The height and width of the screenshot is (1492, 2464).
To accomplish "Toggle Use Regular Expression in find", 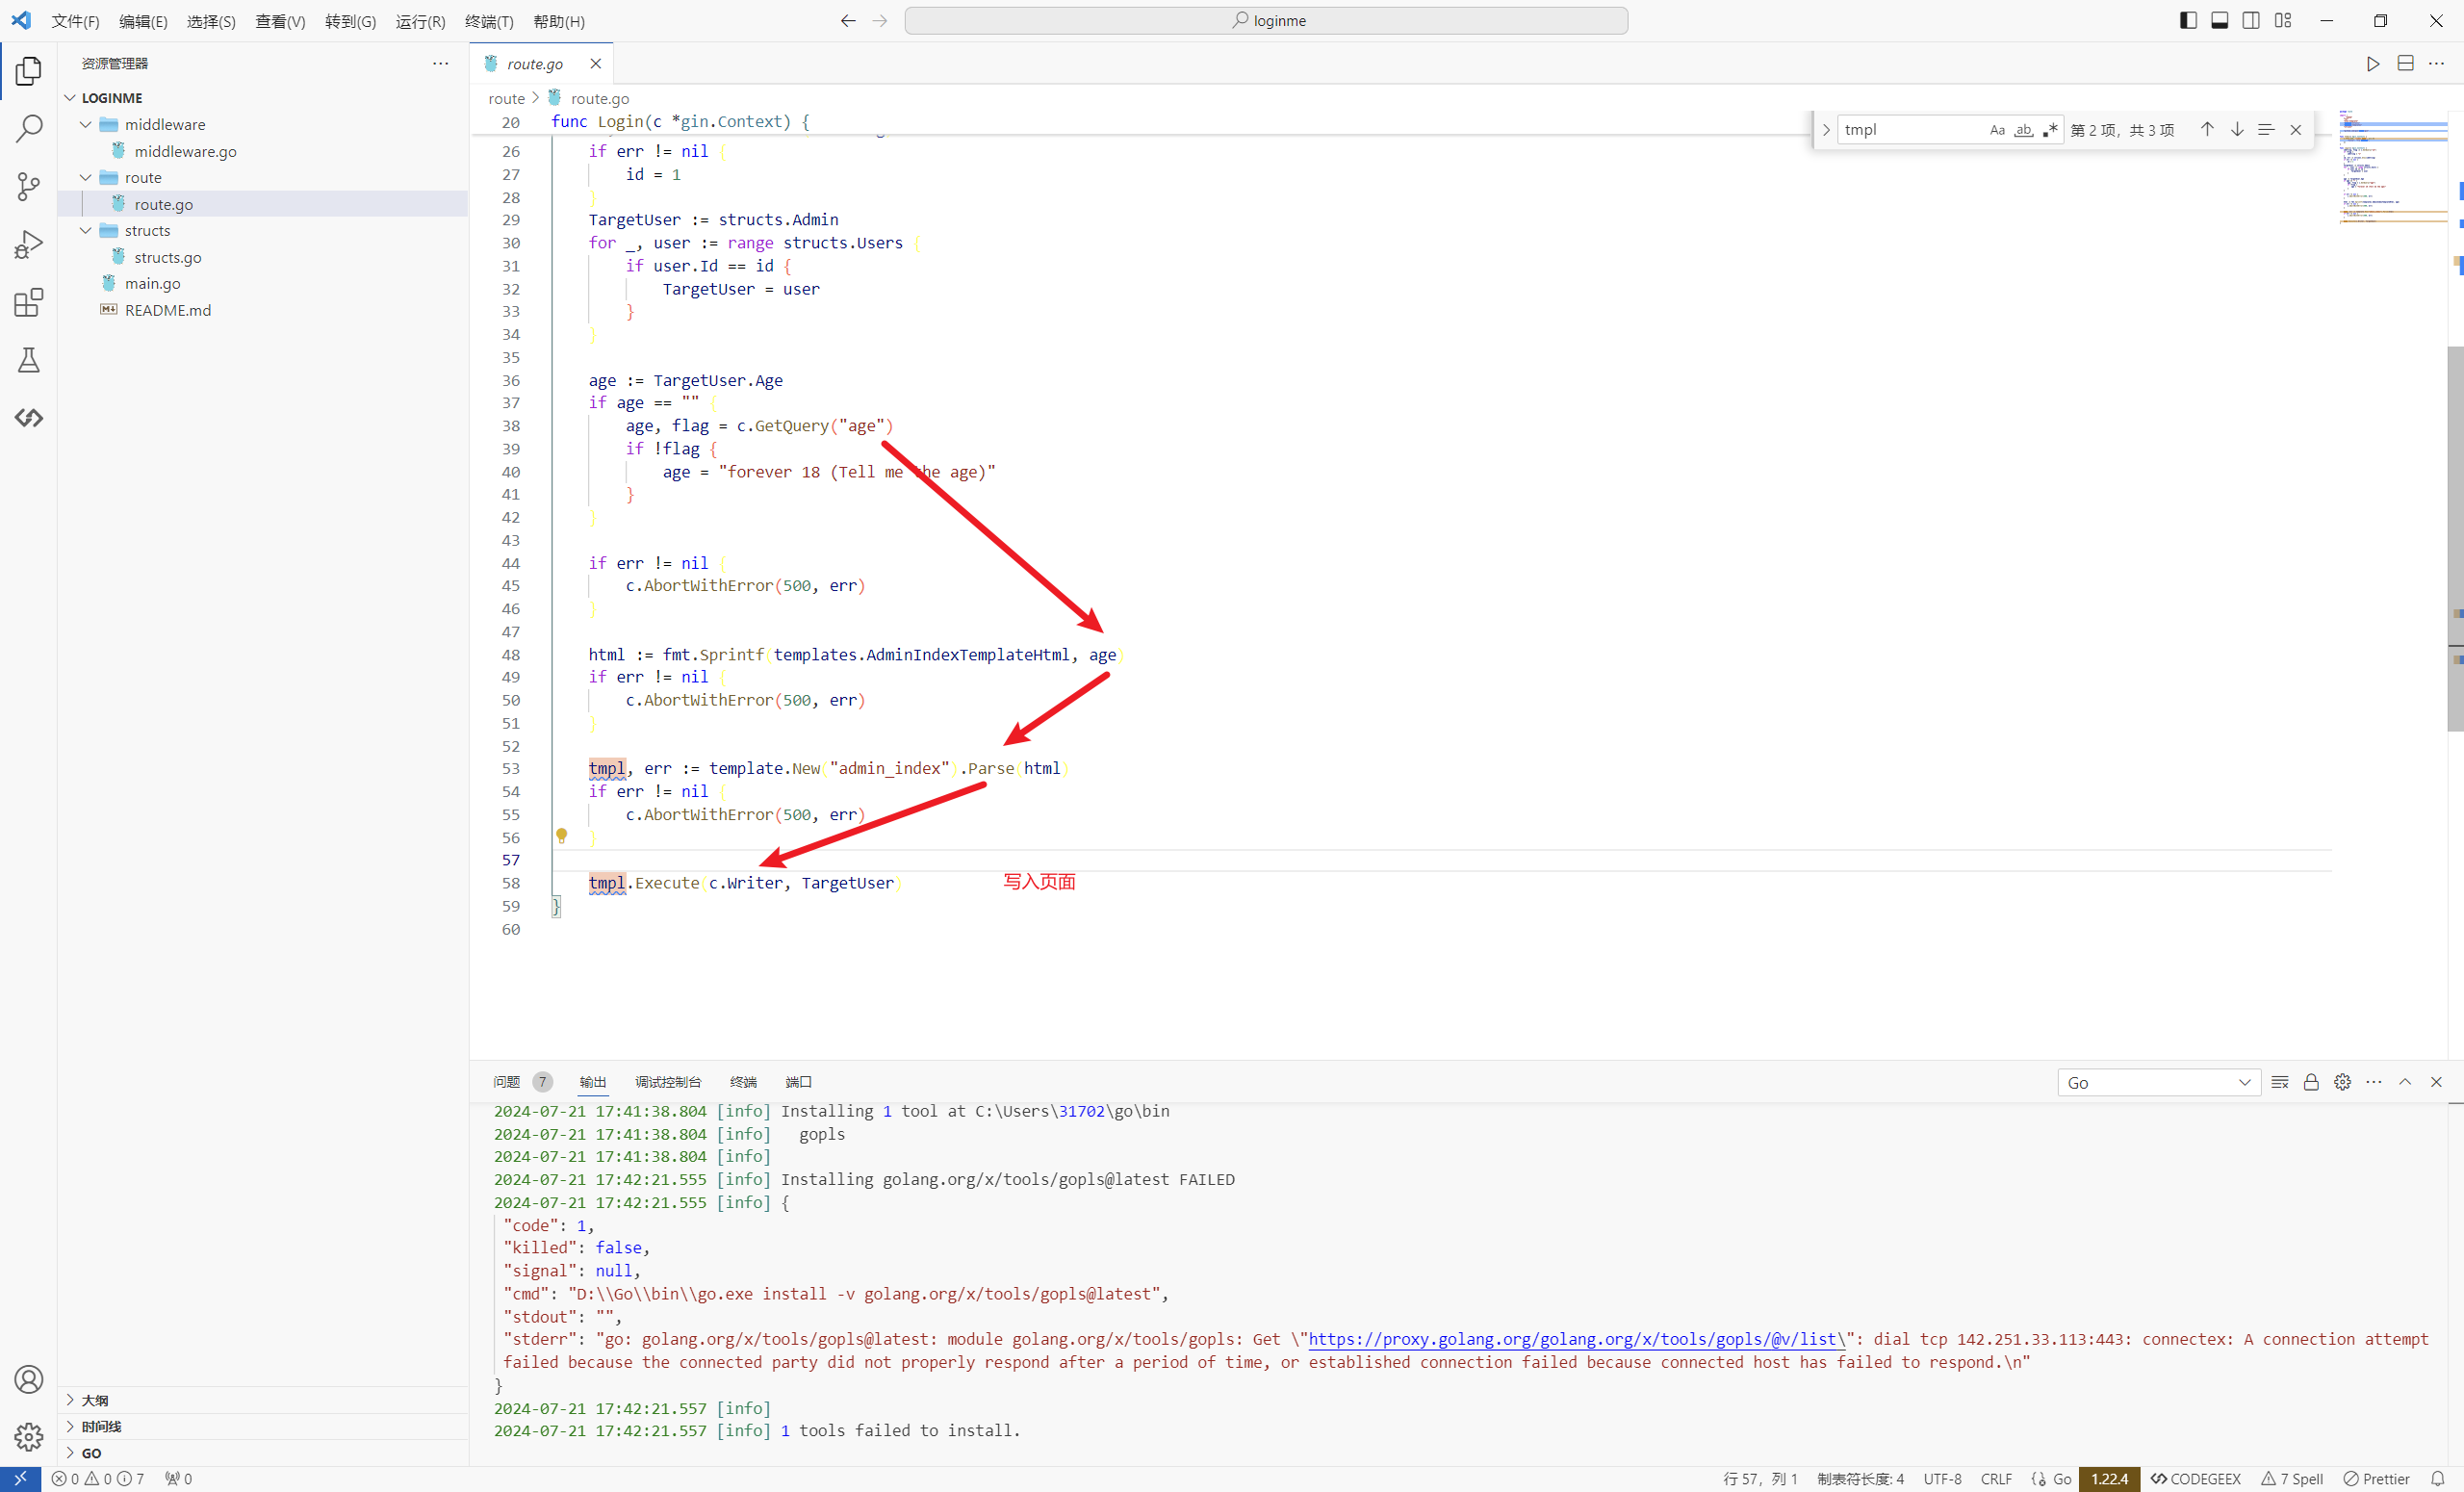I will [x=2050, y=130].
